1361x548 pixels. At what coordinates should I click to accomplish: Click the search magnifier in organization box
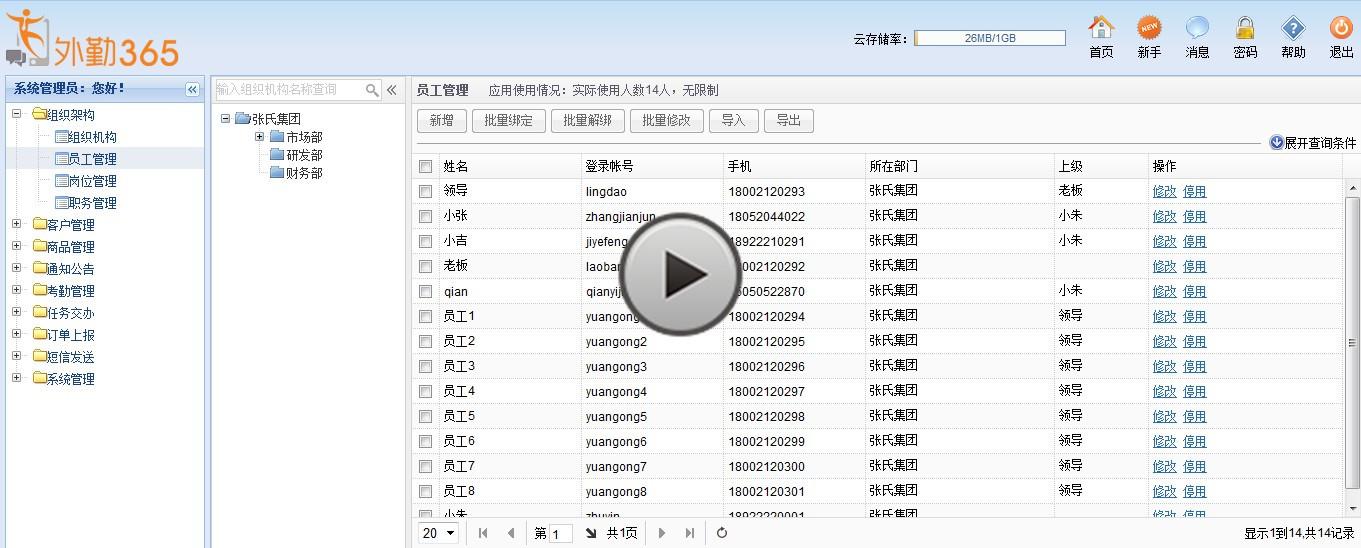click(372, 90)
